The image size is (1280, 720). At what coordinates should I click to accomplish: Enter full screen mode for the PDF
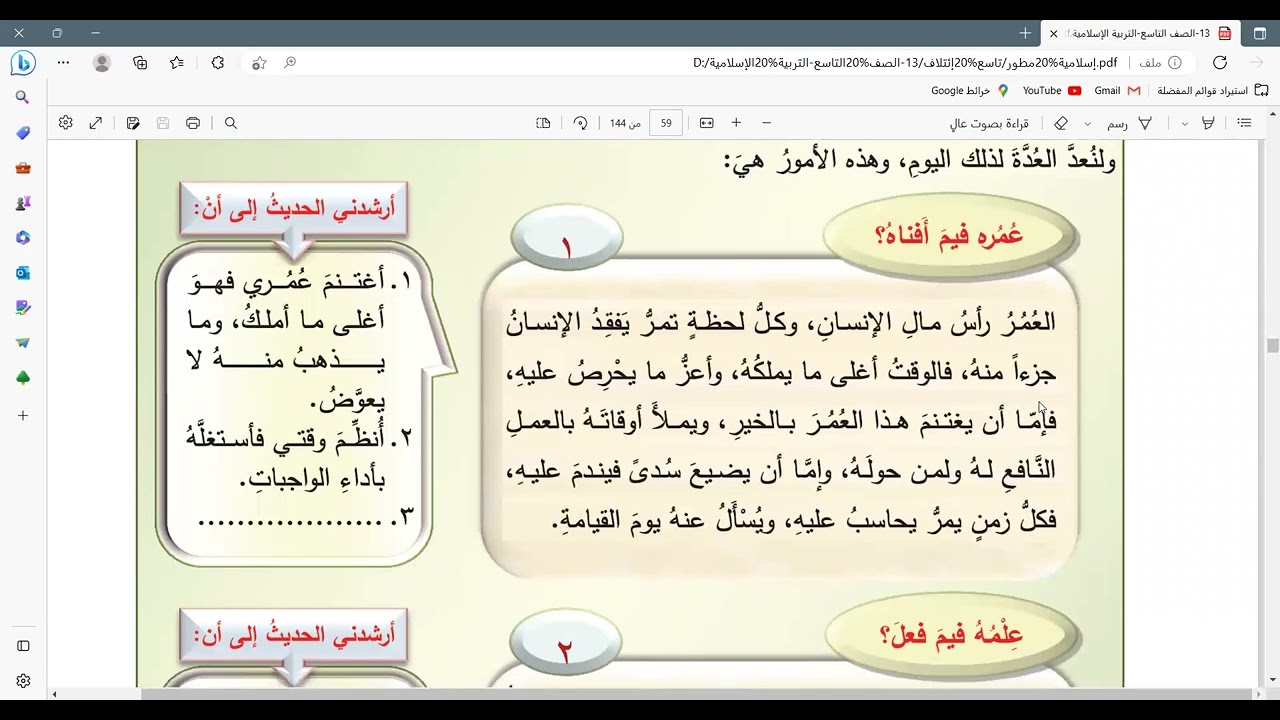[x=96, y=123]
